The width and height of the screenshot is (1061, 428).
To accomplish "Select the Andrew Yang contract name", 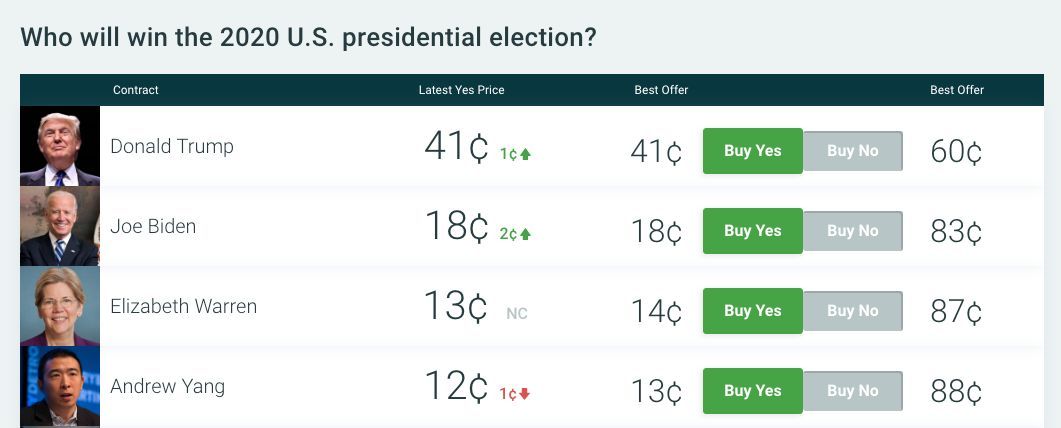I will coord(167,386).
